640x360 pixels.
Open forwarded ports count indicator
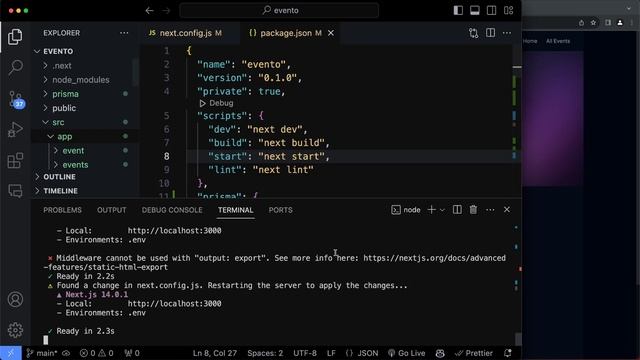(x=132, y=353)
